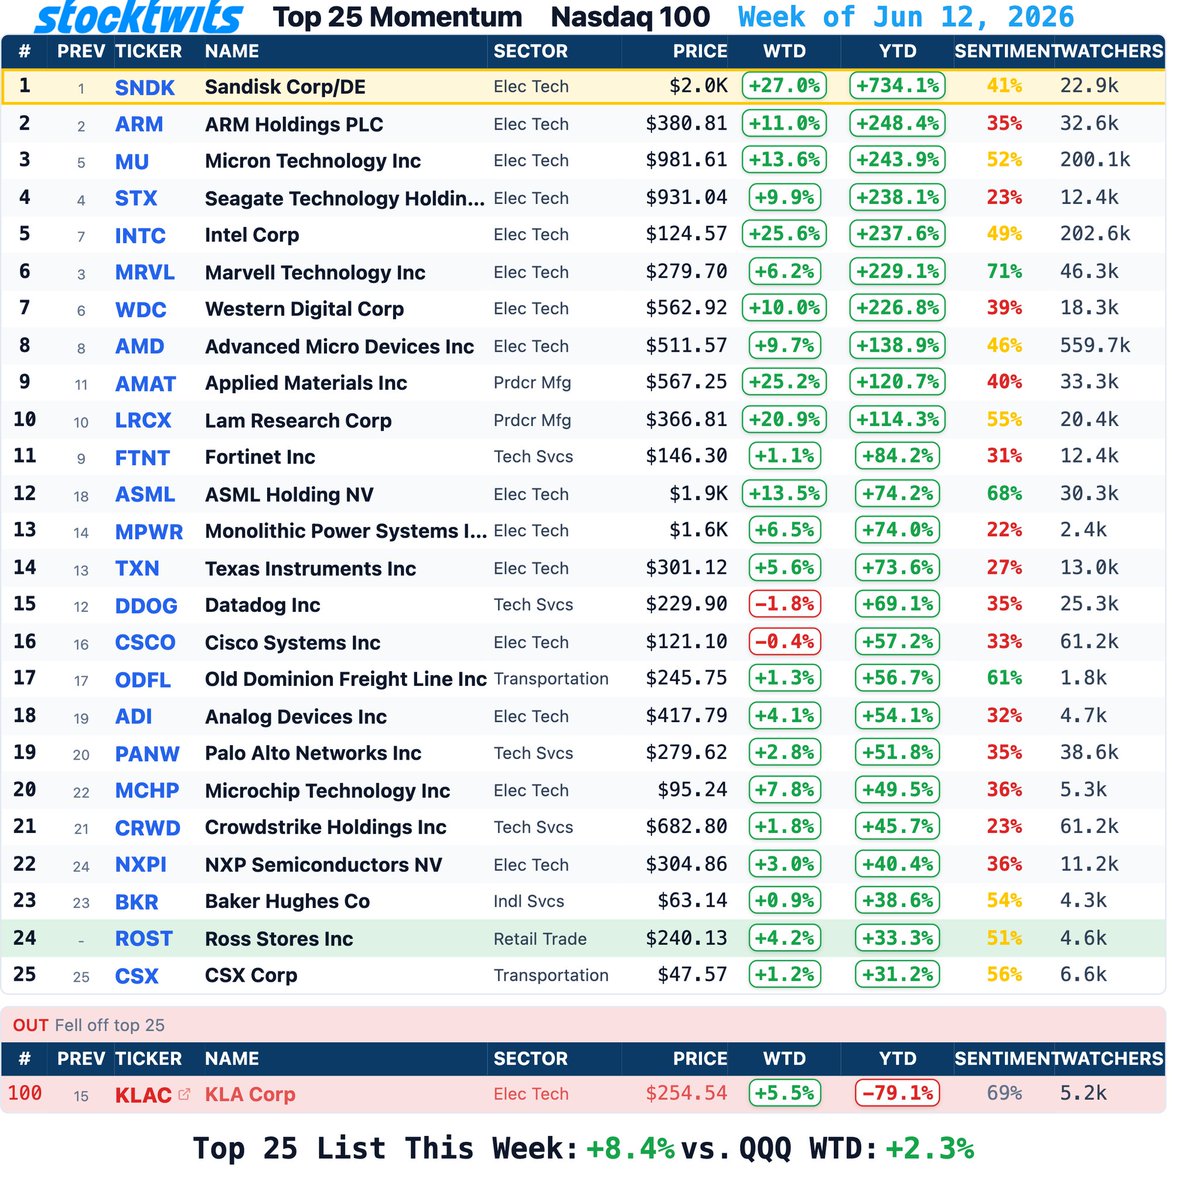Select the LRCX ticker
1200x1184 pixels.
(143, 421)
